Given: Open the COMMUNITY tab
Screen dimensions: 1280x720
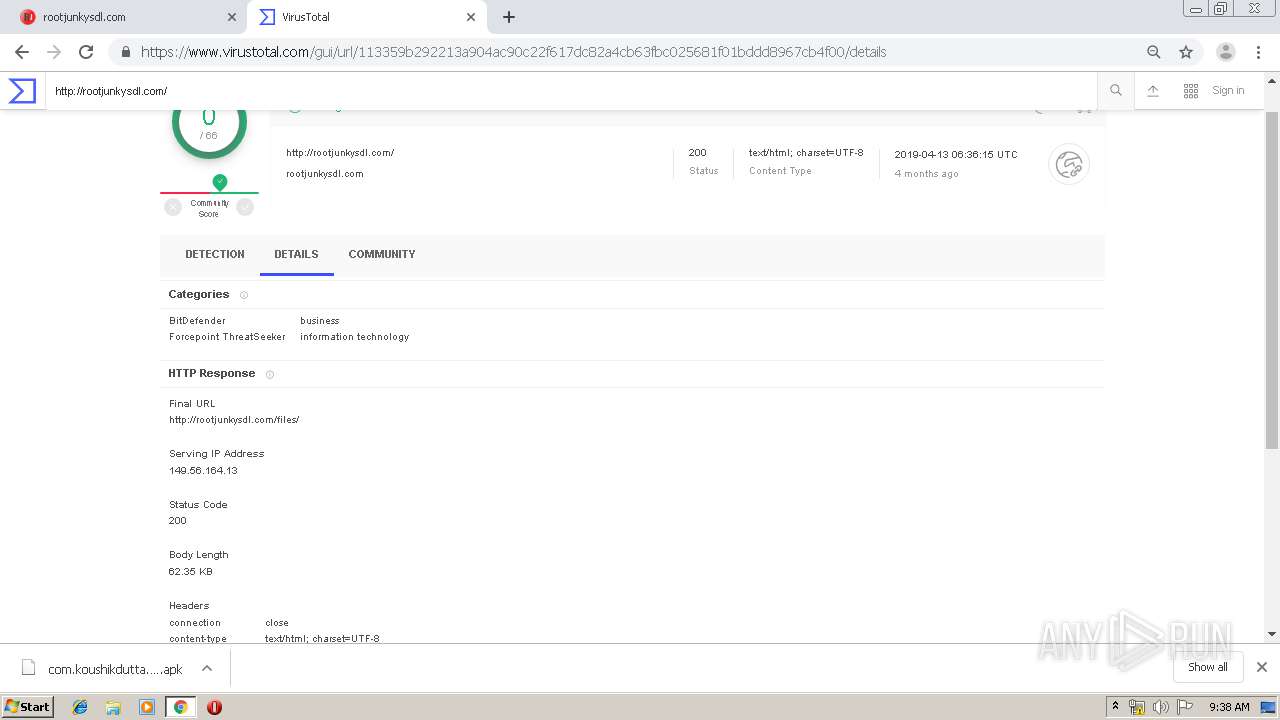Looking at the screenshot, I should [382, 254].
